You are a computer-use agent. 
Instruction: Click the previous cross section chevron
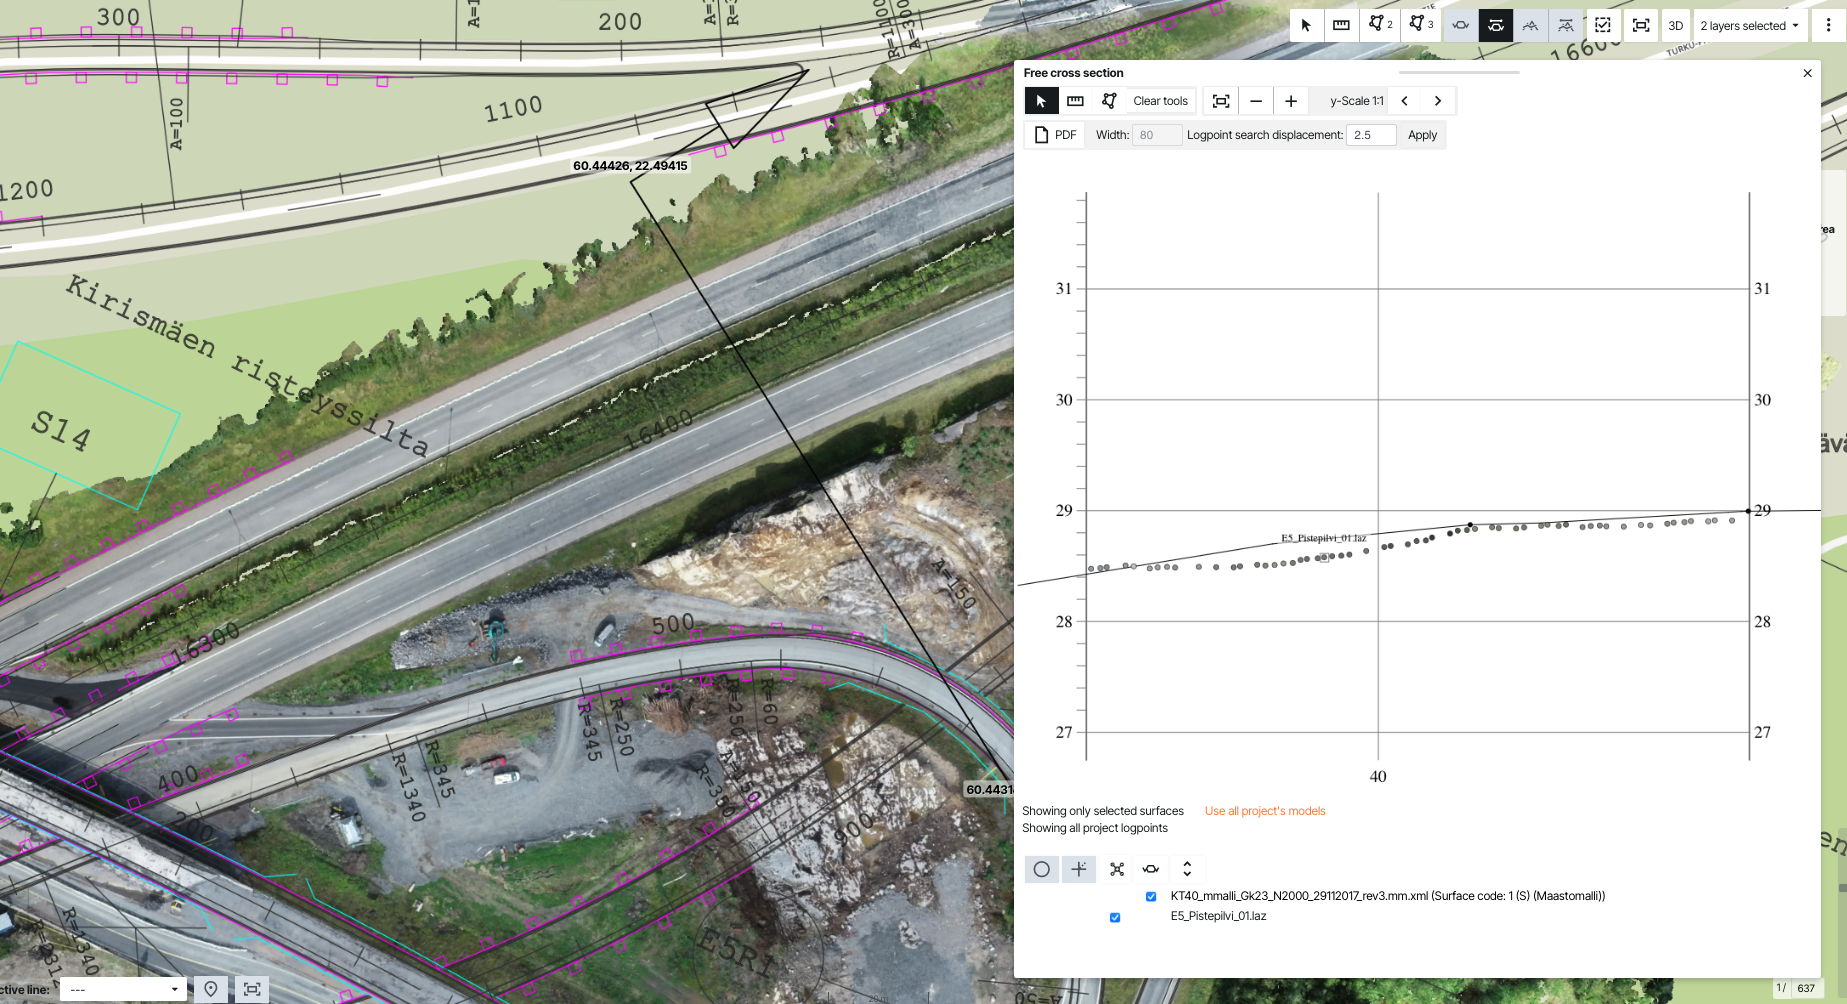click(1405, 100)
